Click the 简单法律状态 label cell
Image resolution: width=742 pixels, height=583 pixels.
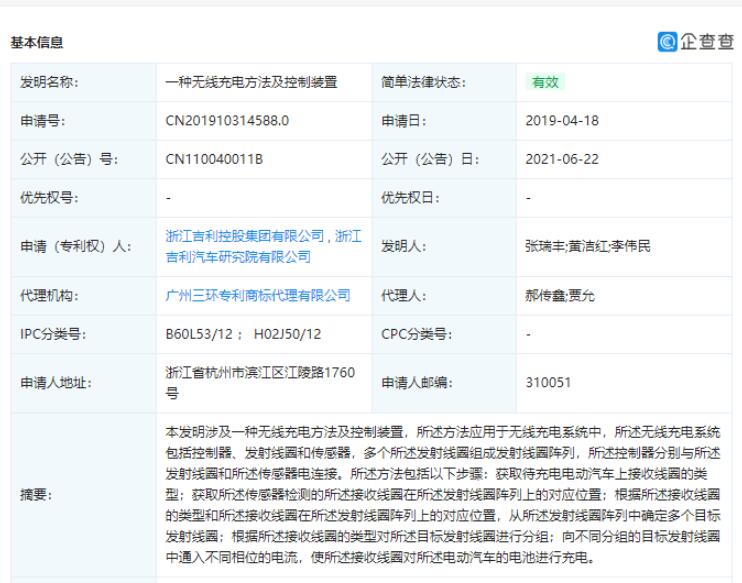[x=444, y=82]
